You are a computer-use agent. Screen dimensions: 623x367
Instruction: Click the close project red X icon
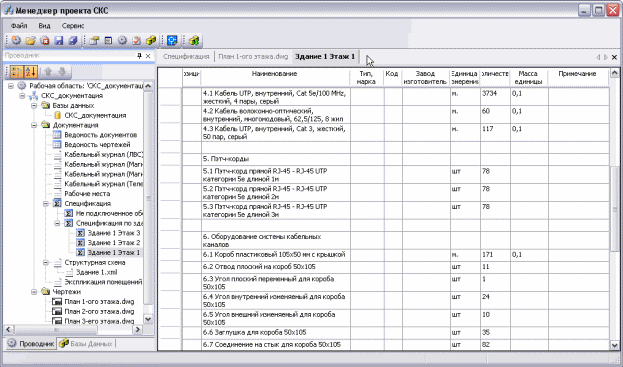click(x=45, y=41)
